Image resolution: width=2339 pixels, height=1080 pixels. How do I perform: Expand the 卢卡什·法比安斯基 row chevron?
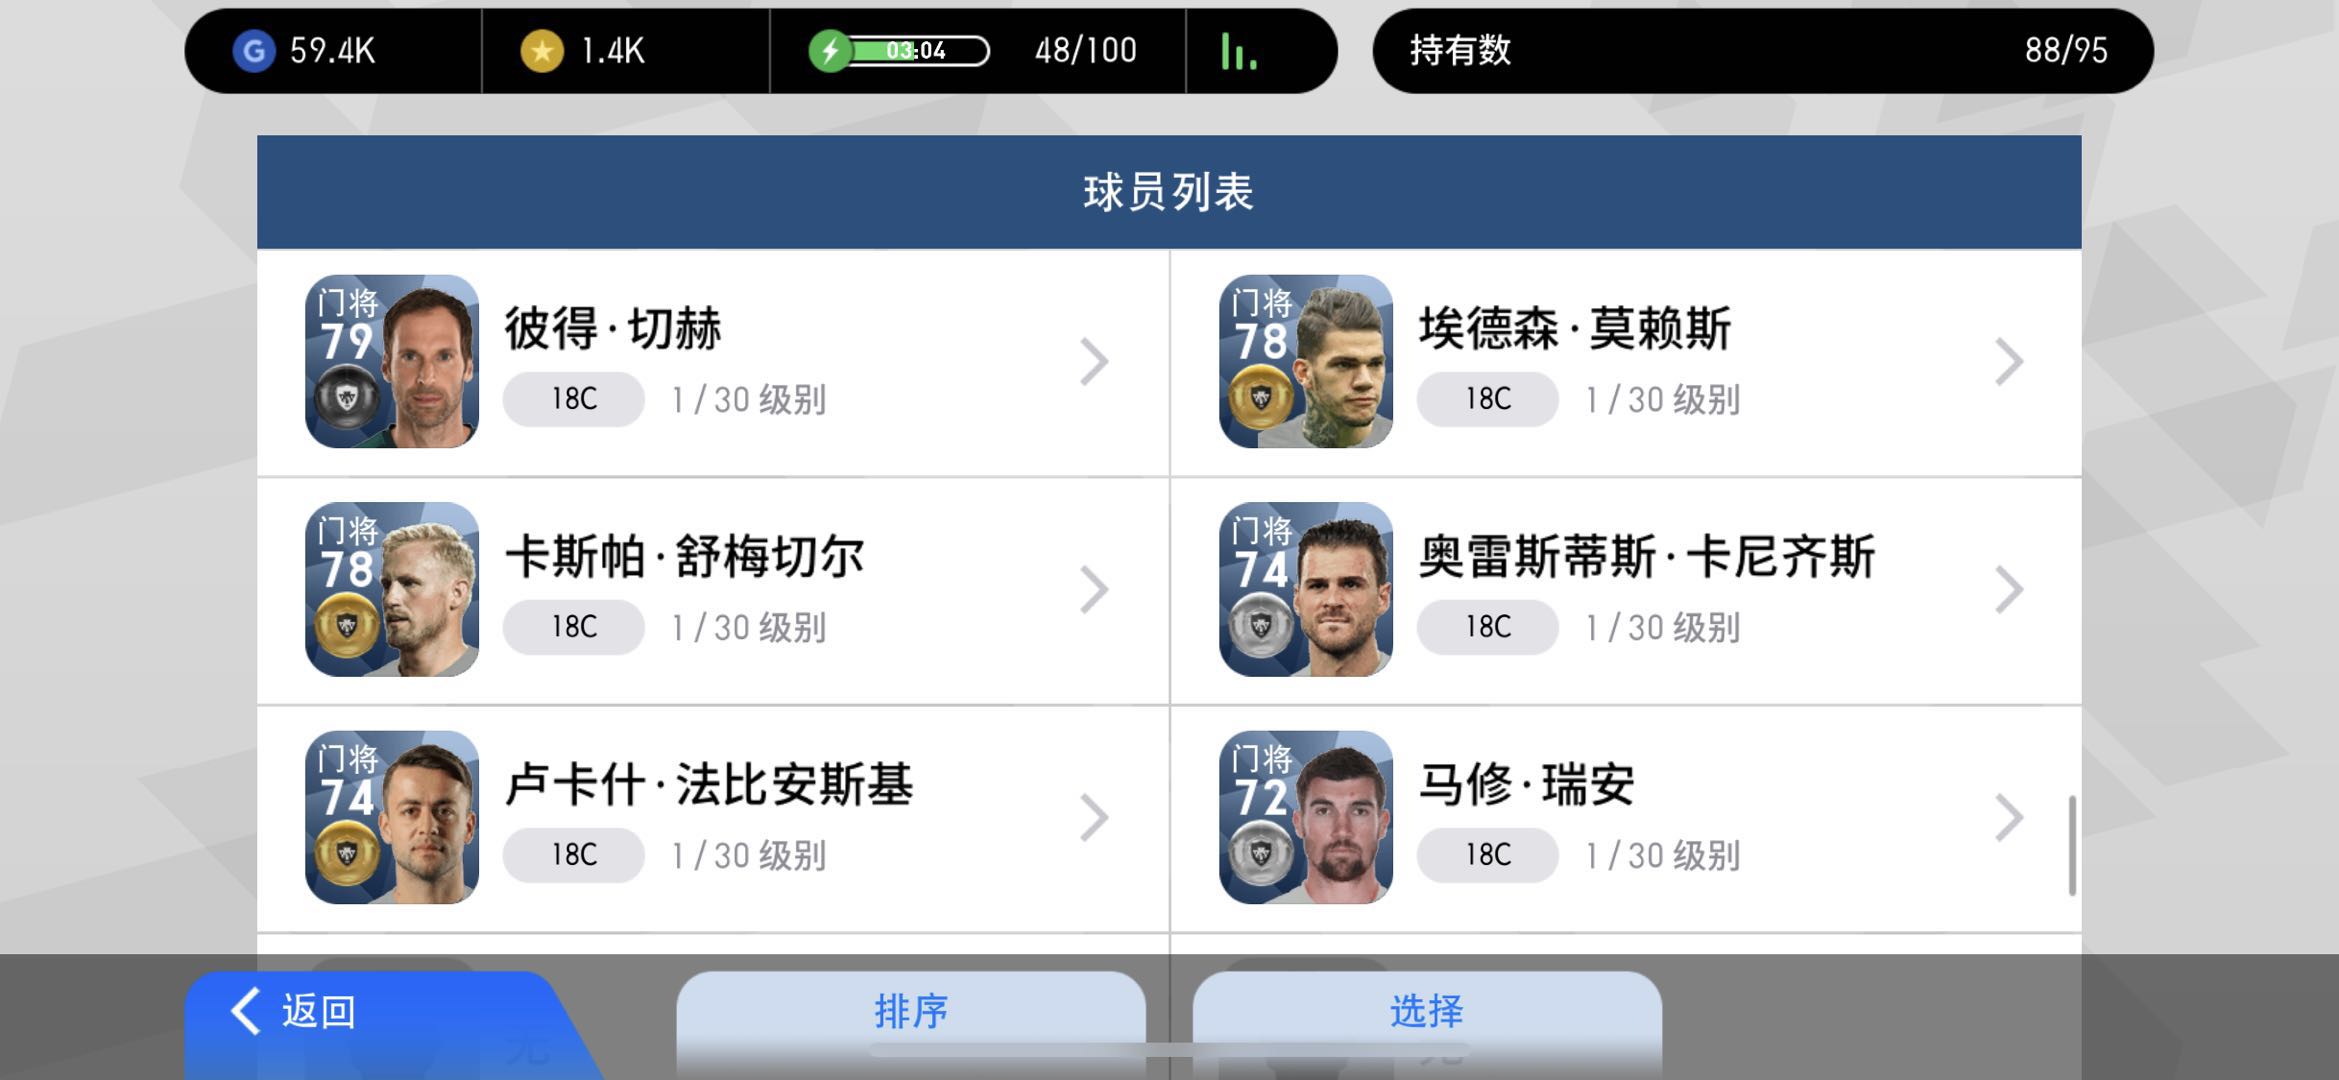click(x=1095, y=818)
